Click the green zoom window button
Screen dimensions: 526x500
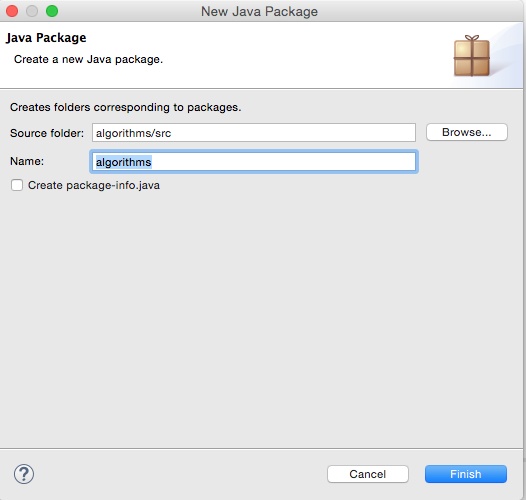(52, 11)
